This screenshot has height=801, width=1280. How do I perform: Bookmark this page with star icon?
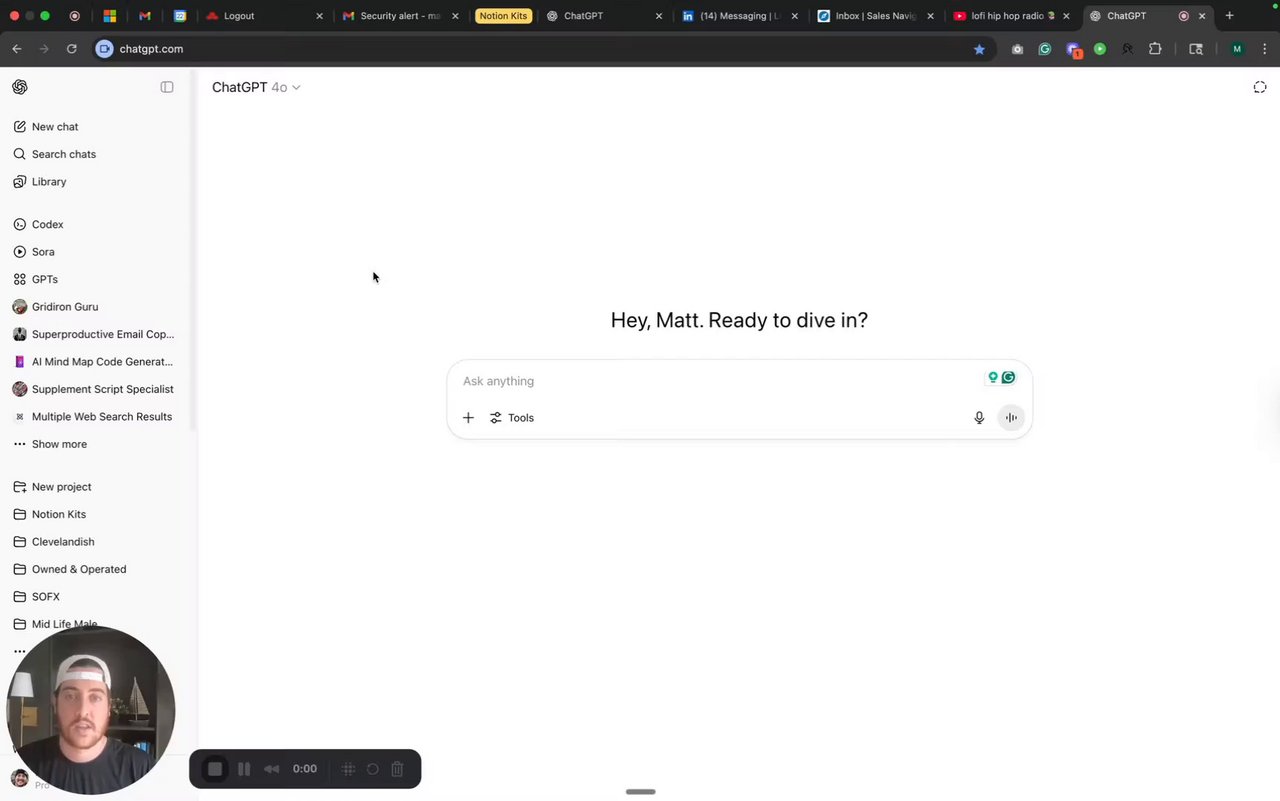(x=979, y=49)
